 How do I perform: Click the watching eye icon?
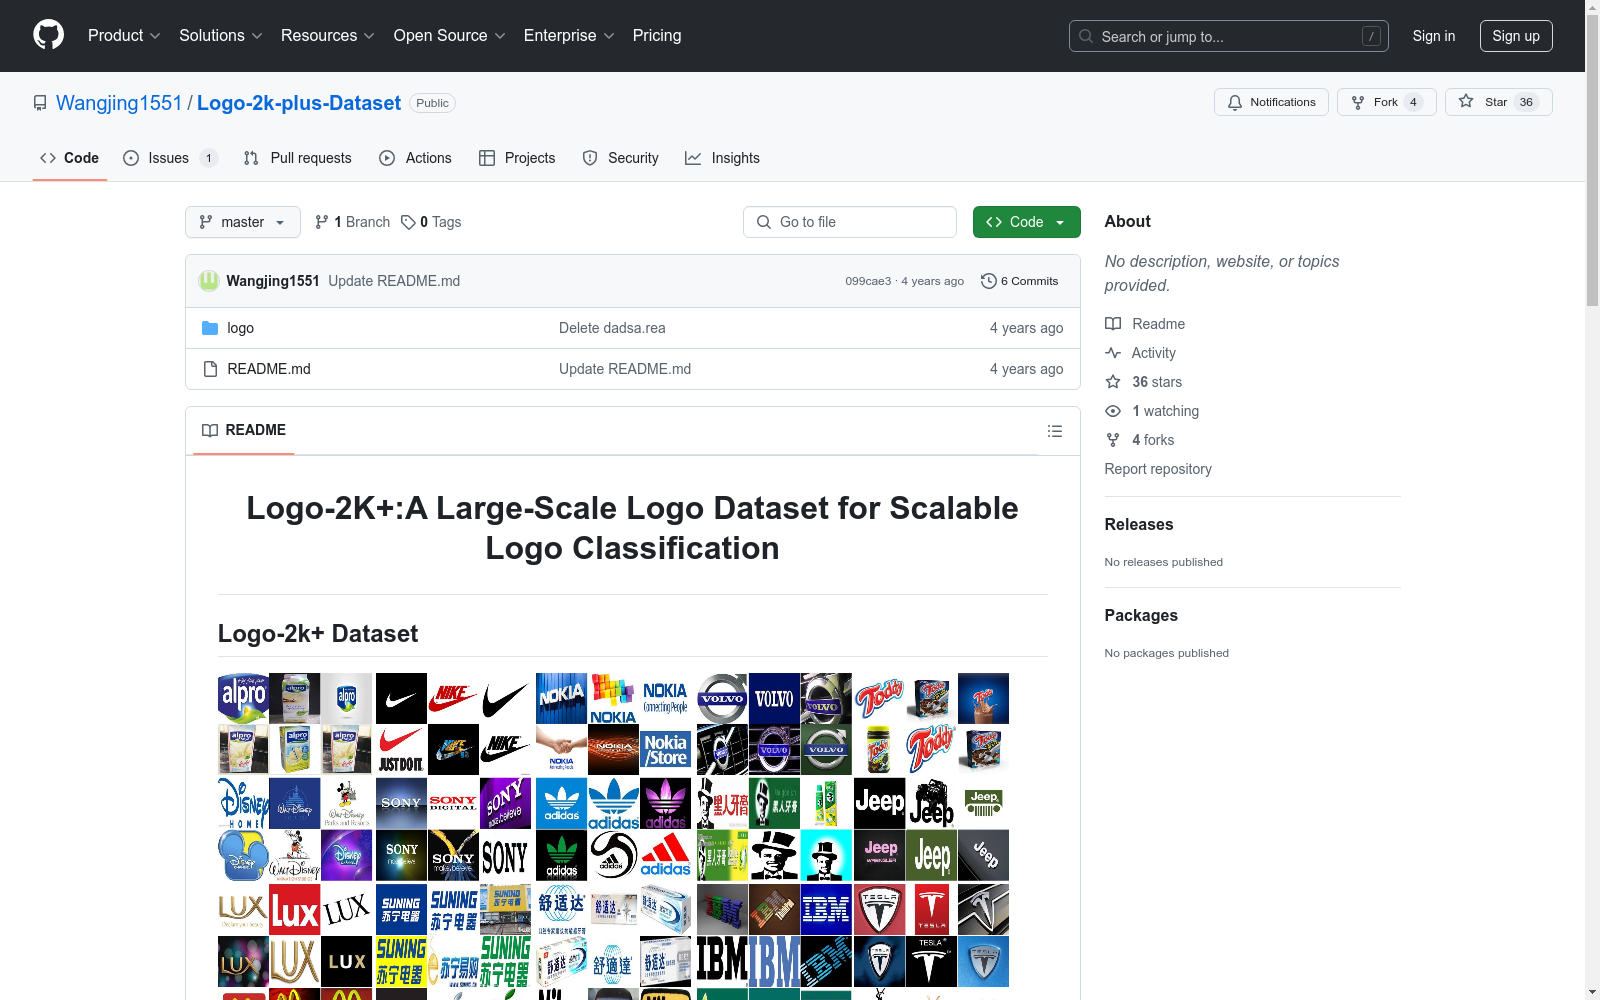click(x=1113, y=411)
